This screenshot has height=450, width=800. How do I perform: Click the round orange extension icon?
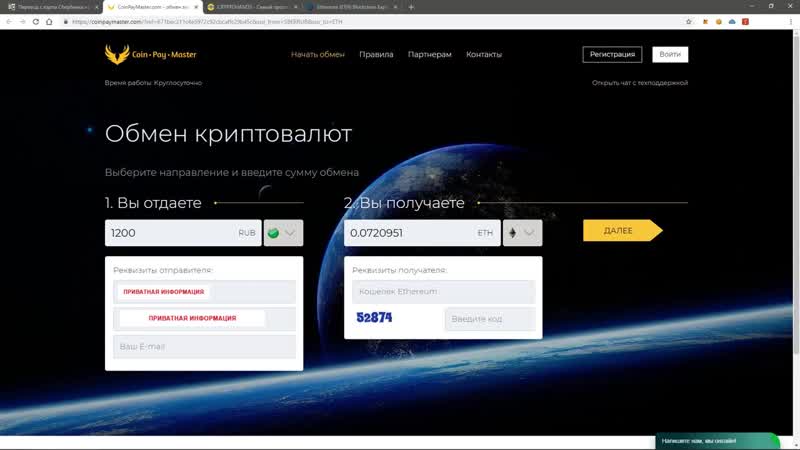click(x=719, y=21)
